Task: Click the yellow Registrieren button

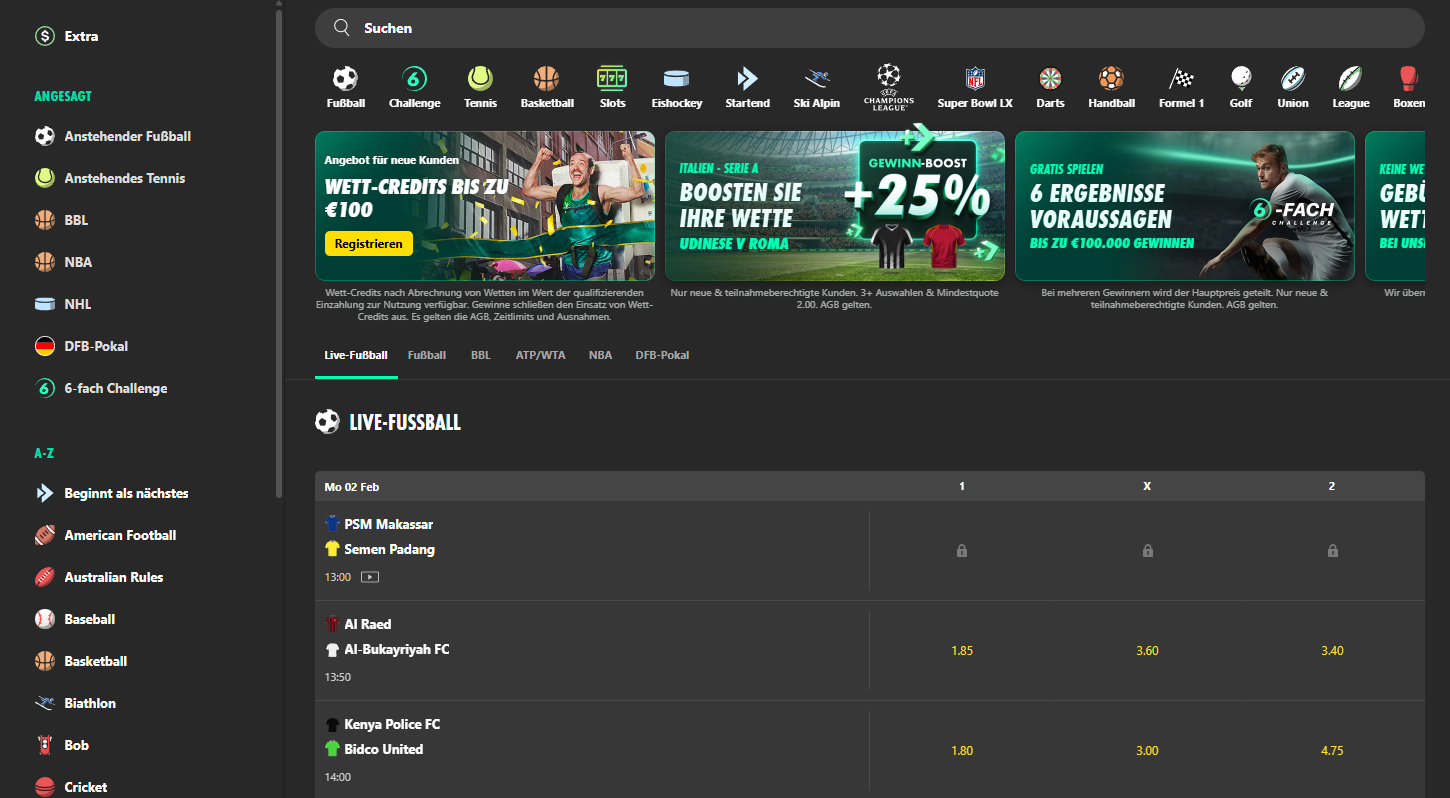Action: [x=369, y=243]
